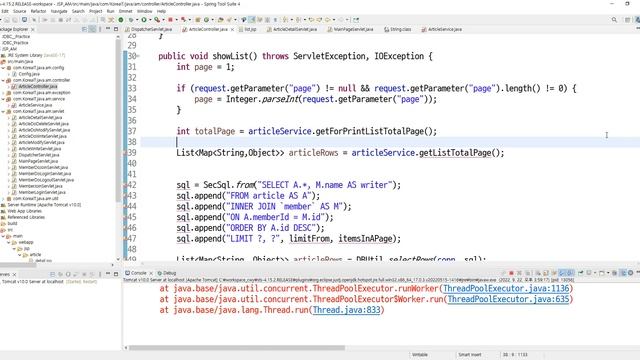This screenshot has height=360, width=640.
Task: Click the green boot dashboard icon in toolbar
Action: [x=121, y=20]
